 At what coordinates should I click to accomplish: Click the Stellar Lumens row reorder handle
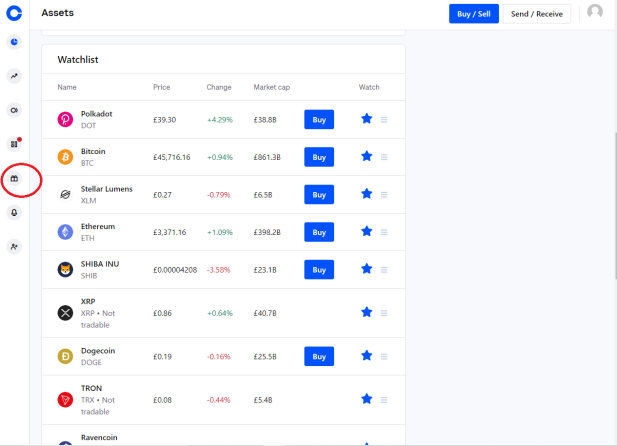click(384, 194)
